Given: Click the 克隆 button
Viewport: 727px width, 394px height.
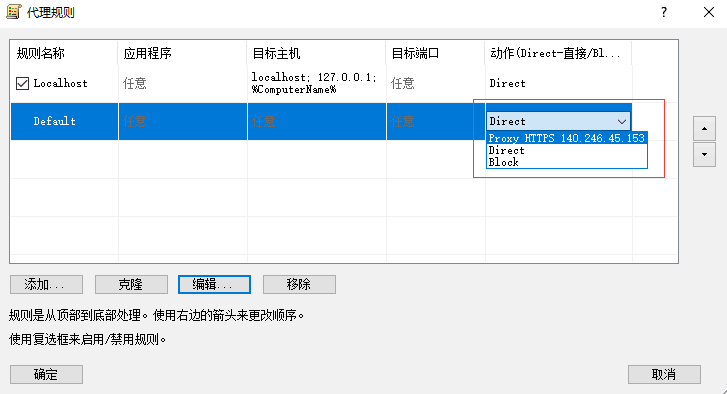Looking at the screenshot, I should [x=131, y=284].
